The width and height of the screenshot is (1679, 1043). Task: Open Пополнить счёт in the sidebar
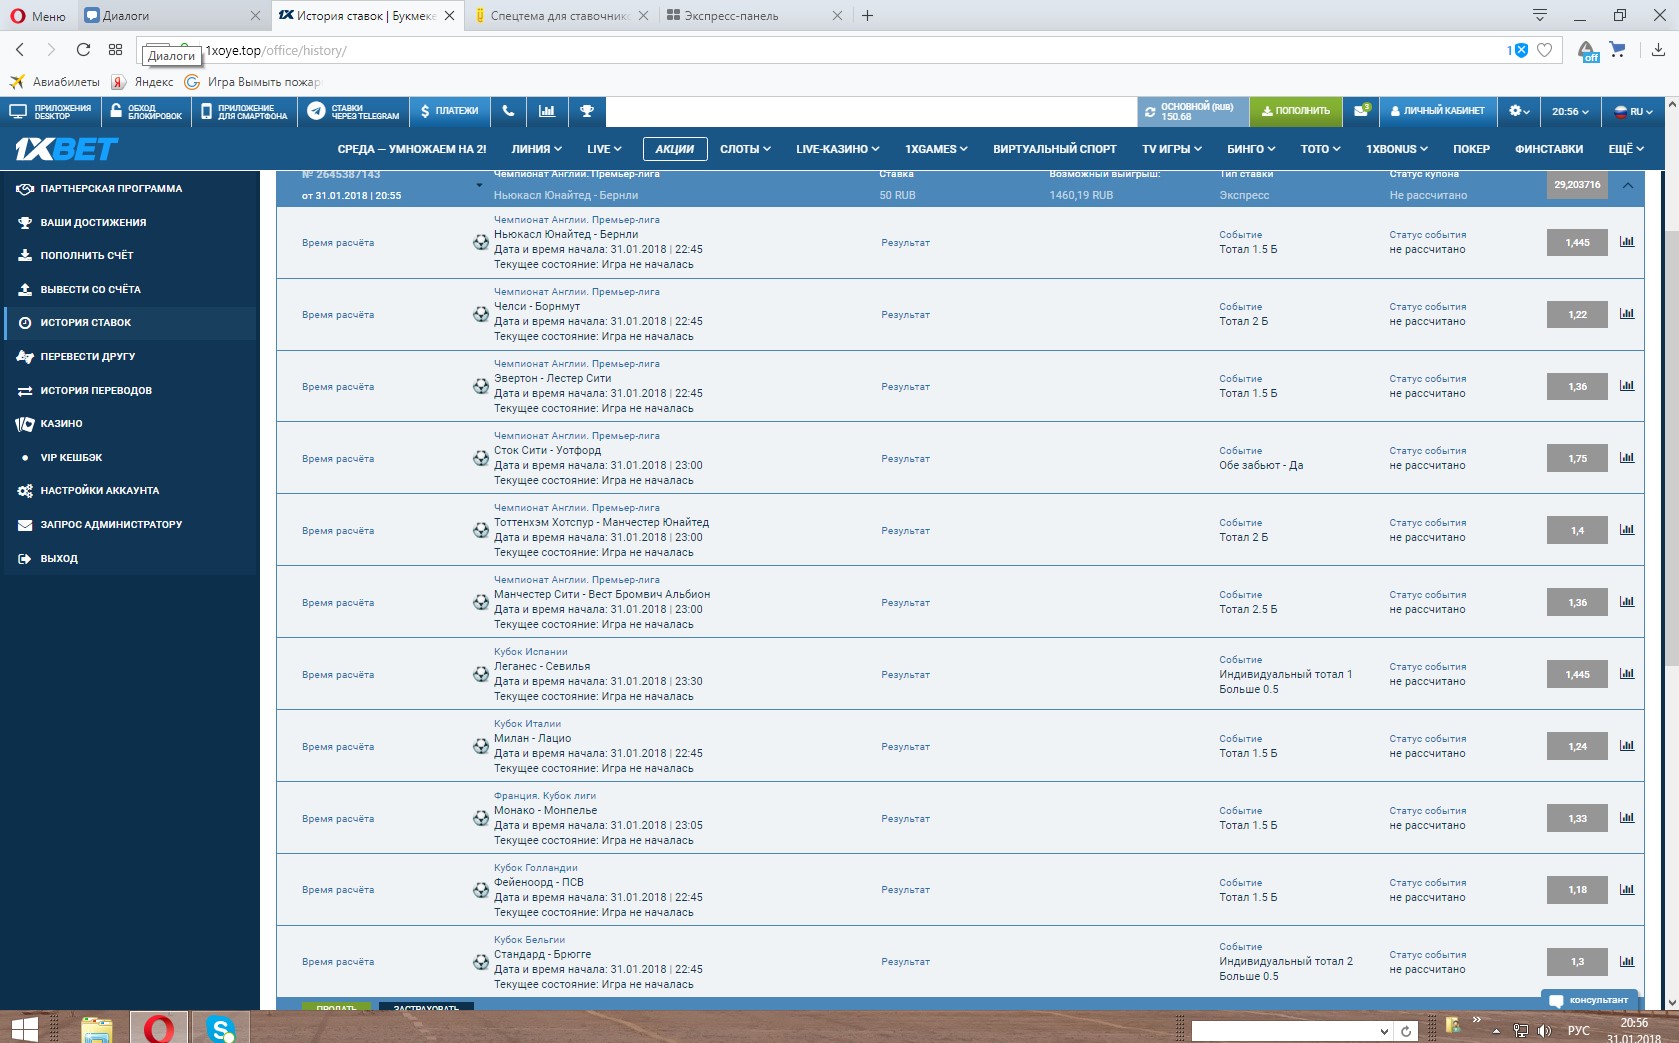[93, 255]
